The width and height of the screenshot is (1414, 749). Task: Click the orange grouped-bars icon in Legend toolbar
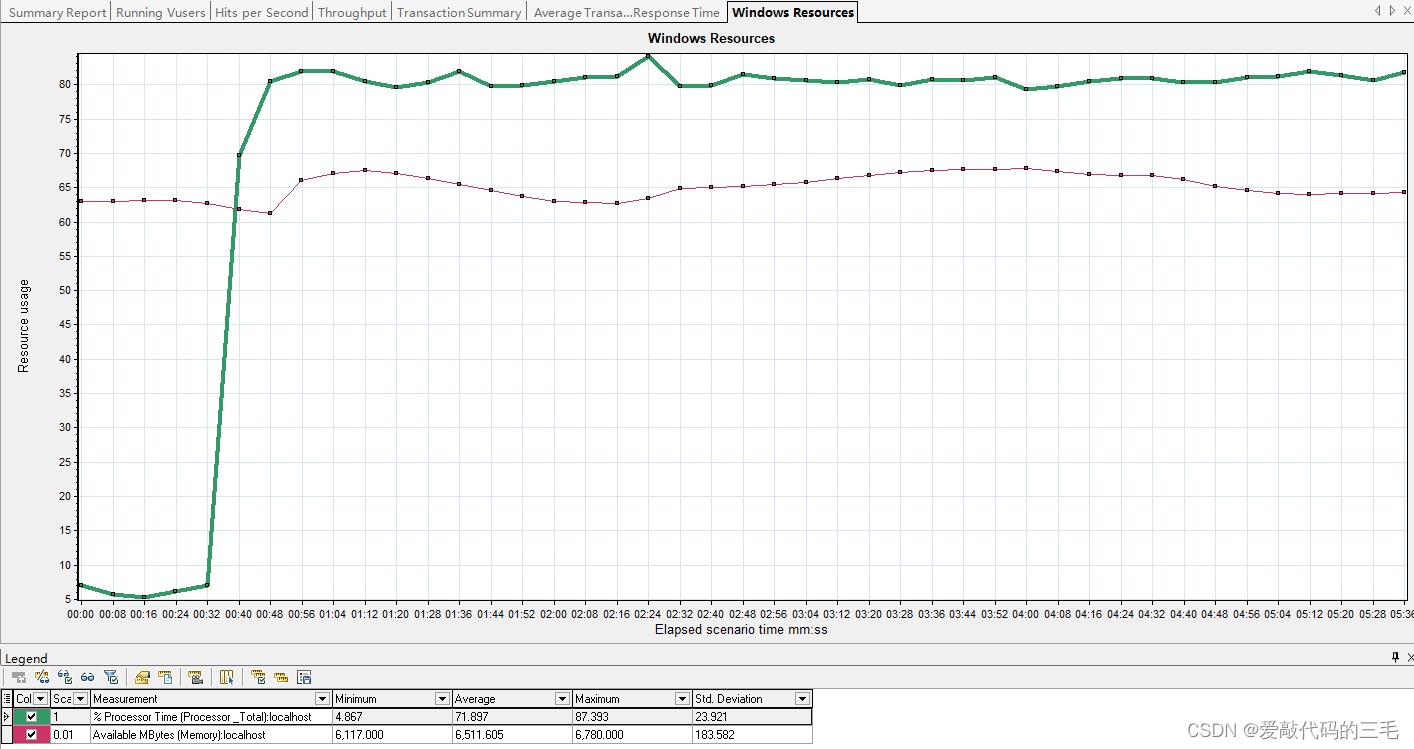[281, 677]
